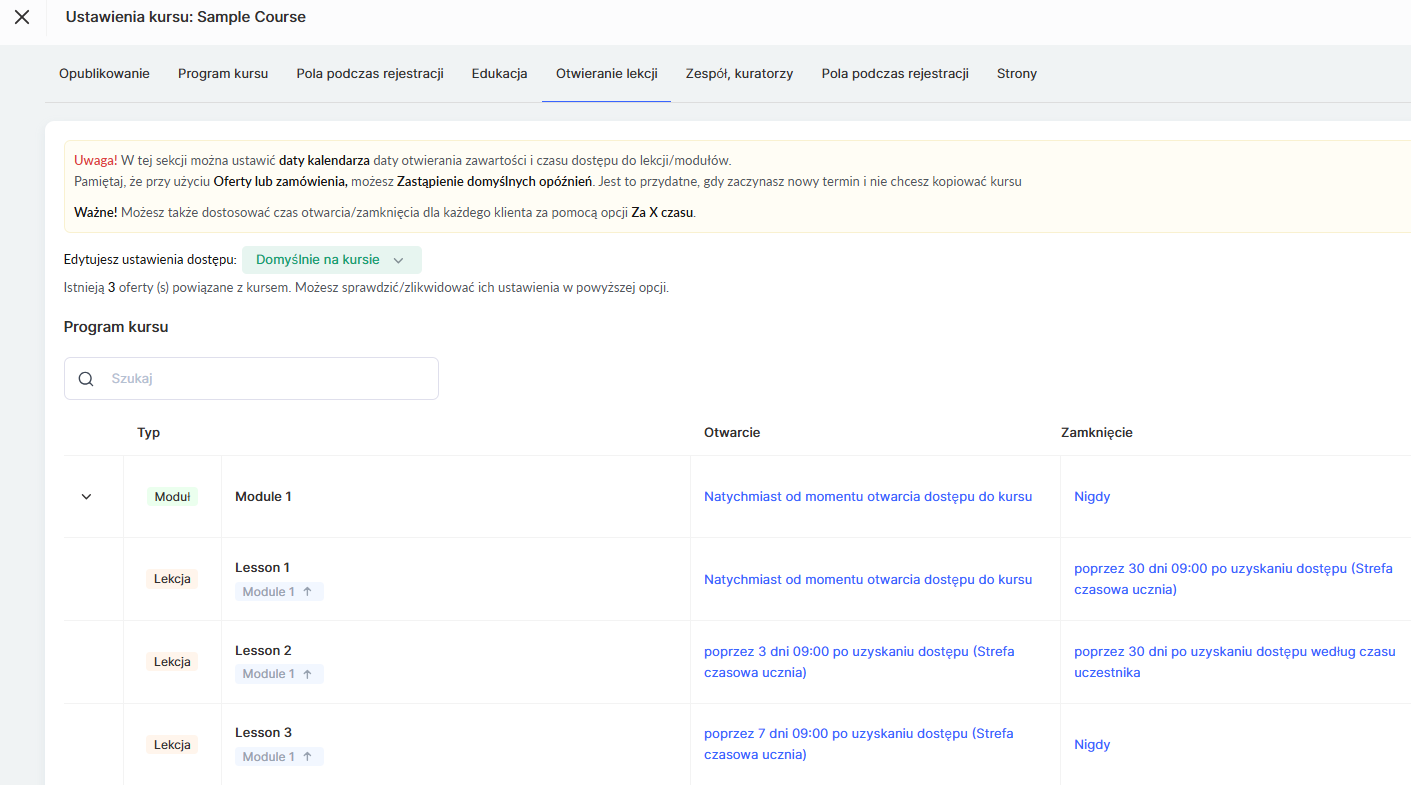Viewport: 1411px width, 785px height.
Task: Click the up arrow beside Module 1 under Lesson 1
Action: click(x=307, y=592)
